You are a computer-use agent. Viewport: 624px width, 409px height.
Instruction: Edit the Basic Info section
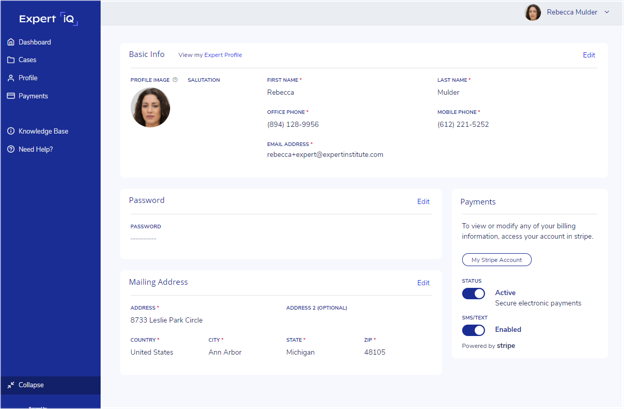(x=589, y=55)
